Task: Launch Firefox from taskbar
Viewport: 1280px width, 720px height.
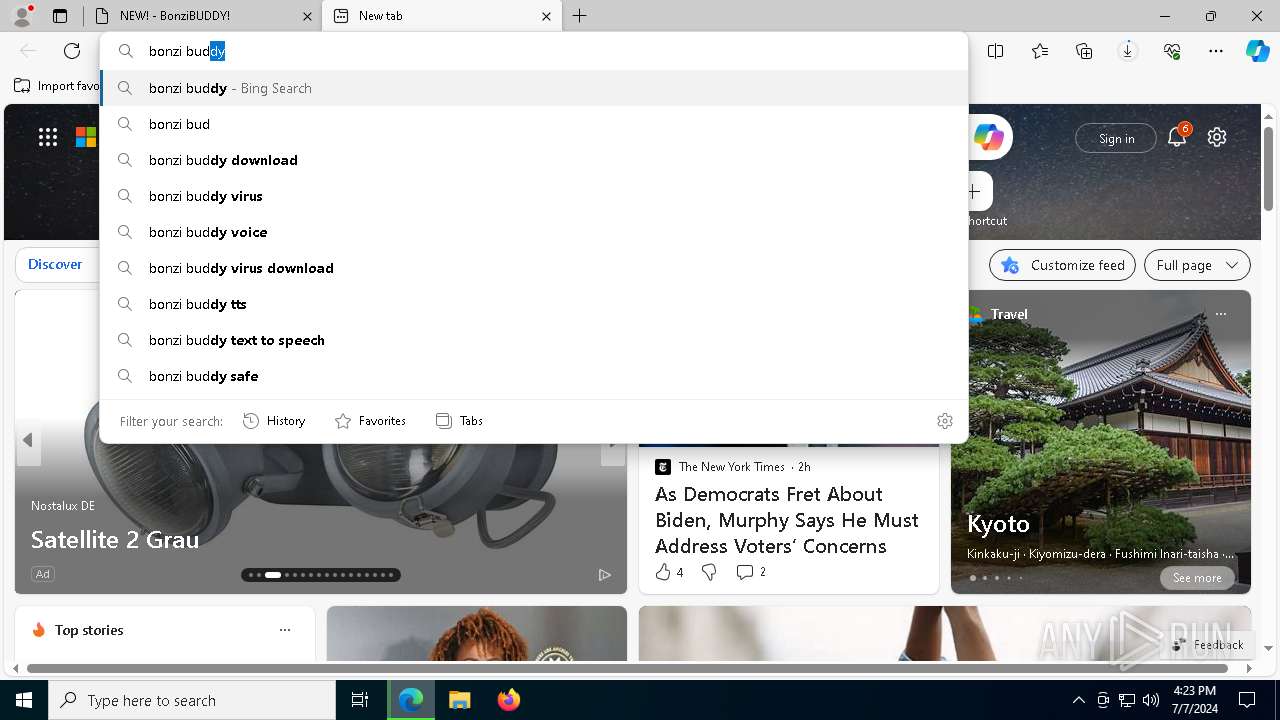Action: (x=509, y=700)
